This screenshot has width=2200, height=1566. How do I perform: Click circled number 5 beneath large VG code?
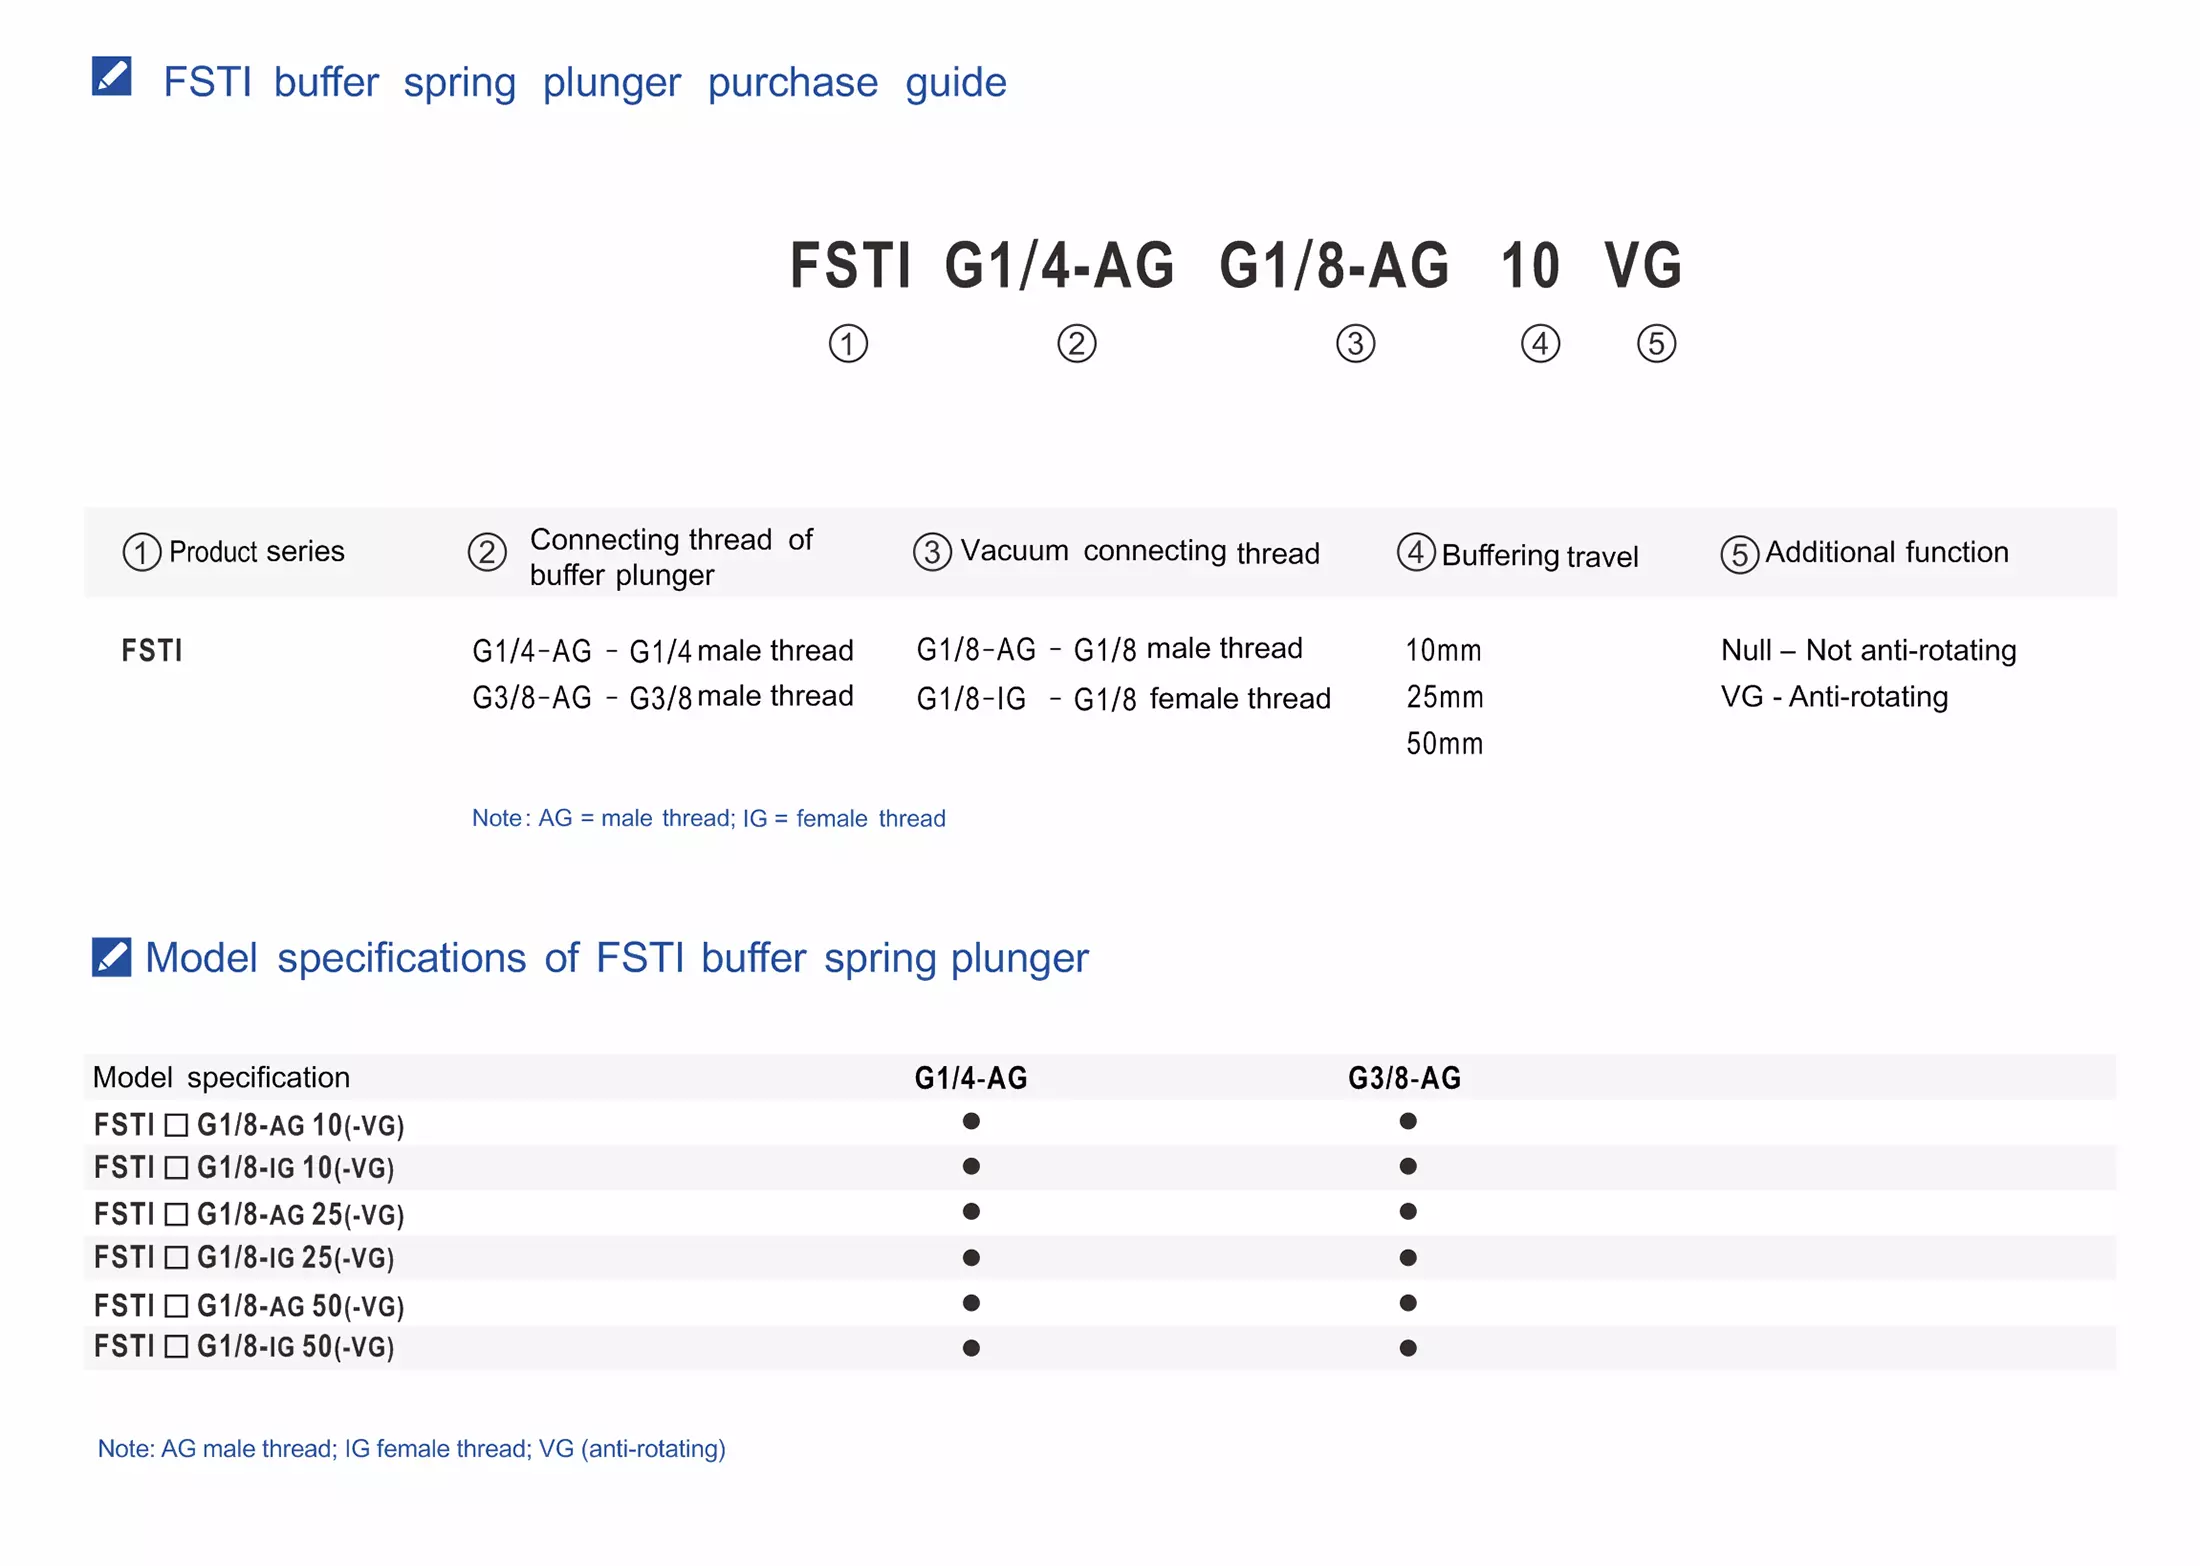tap(1656, 344)
